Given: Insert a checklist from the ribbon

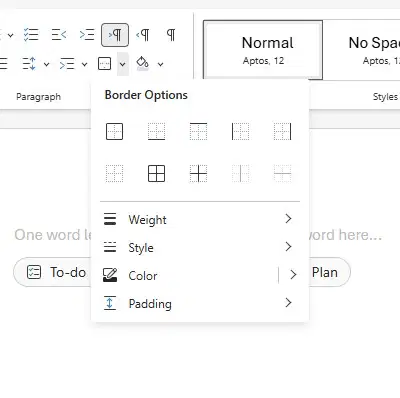Looking at the screenshot, I should (x=31, y=35).
